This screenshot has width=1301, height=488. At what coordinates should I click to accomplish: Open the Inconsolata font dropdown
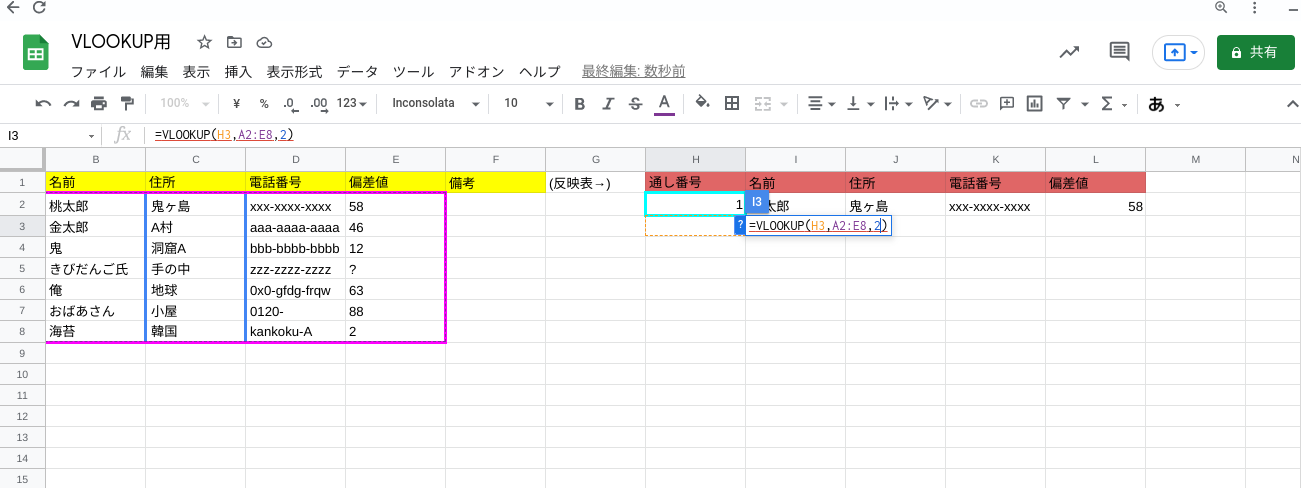point(436,103)
